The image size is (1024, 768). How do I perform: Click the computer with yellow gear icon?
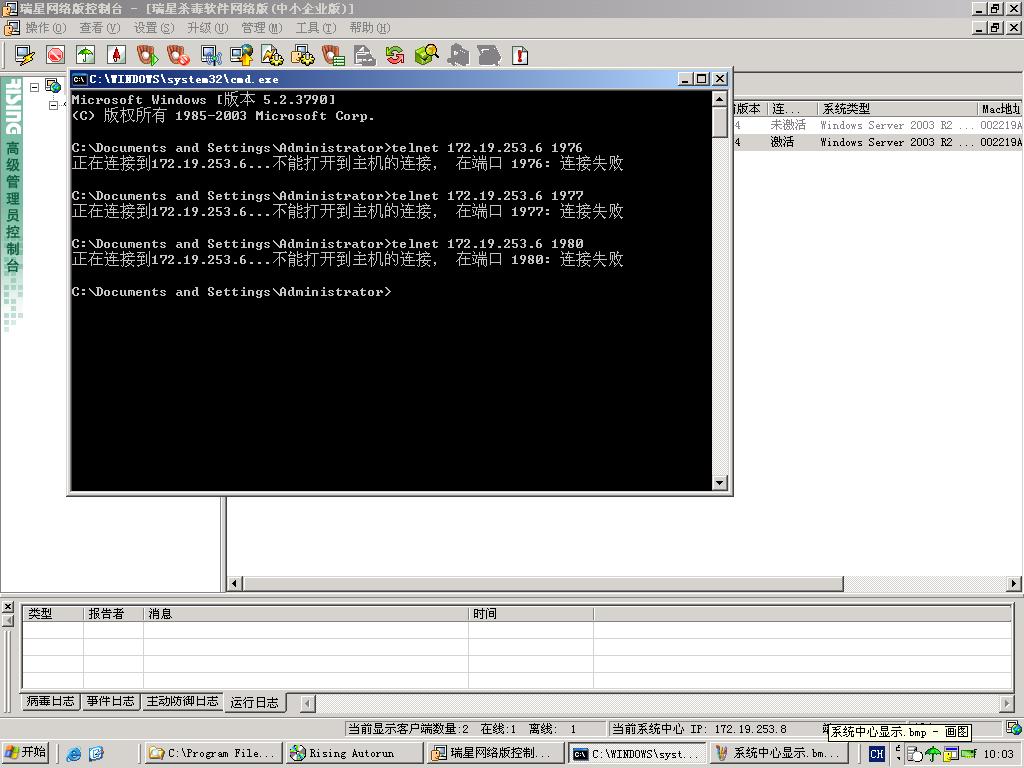coord(302,55)
